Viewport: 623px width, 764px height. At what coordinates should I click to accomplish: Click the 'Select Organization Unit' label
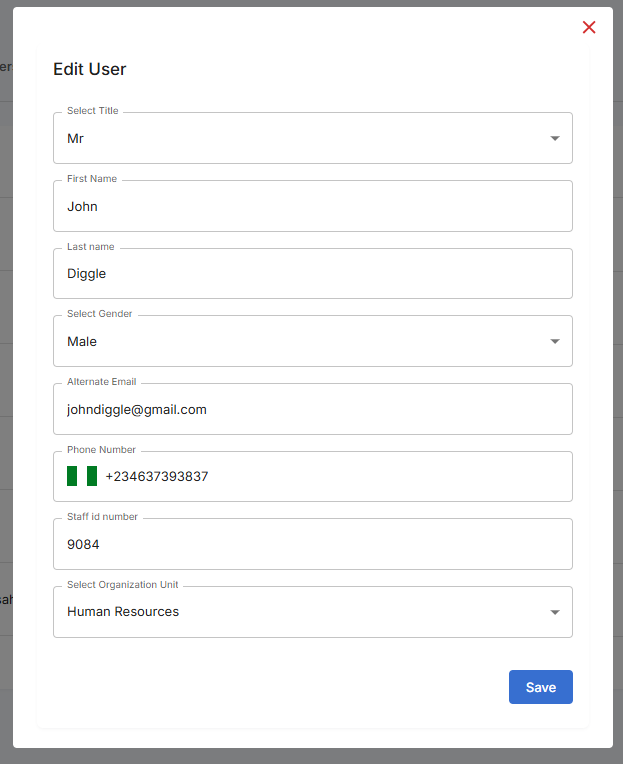pyautogui.click(x=122, y=585)
